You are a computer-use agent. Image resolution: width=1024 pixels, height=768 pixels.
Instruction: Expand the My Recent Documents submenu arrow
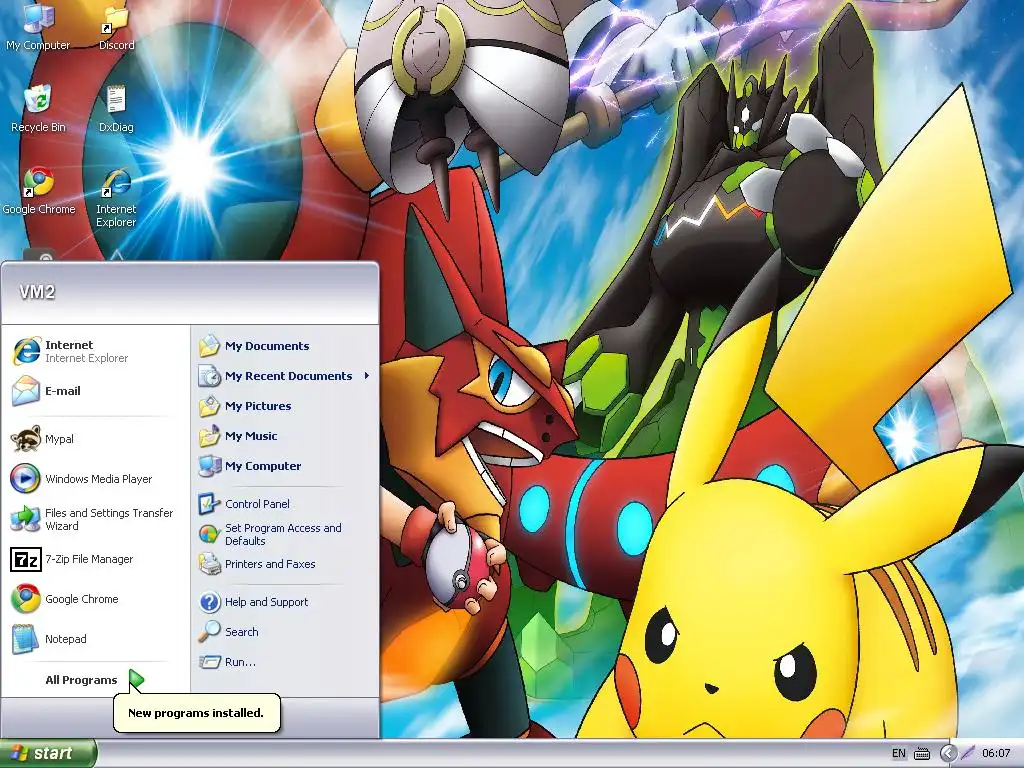point(367,376)
